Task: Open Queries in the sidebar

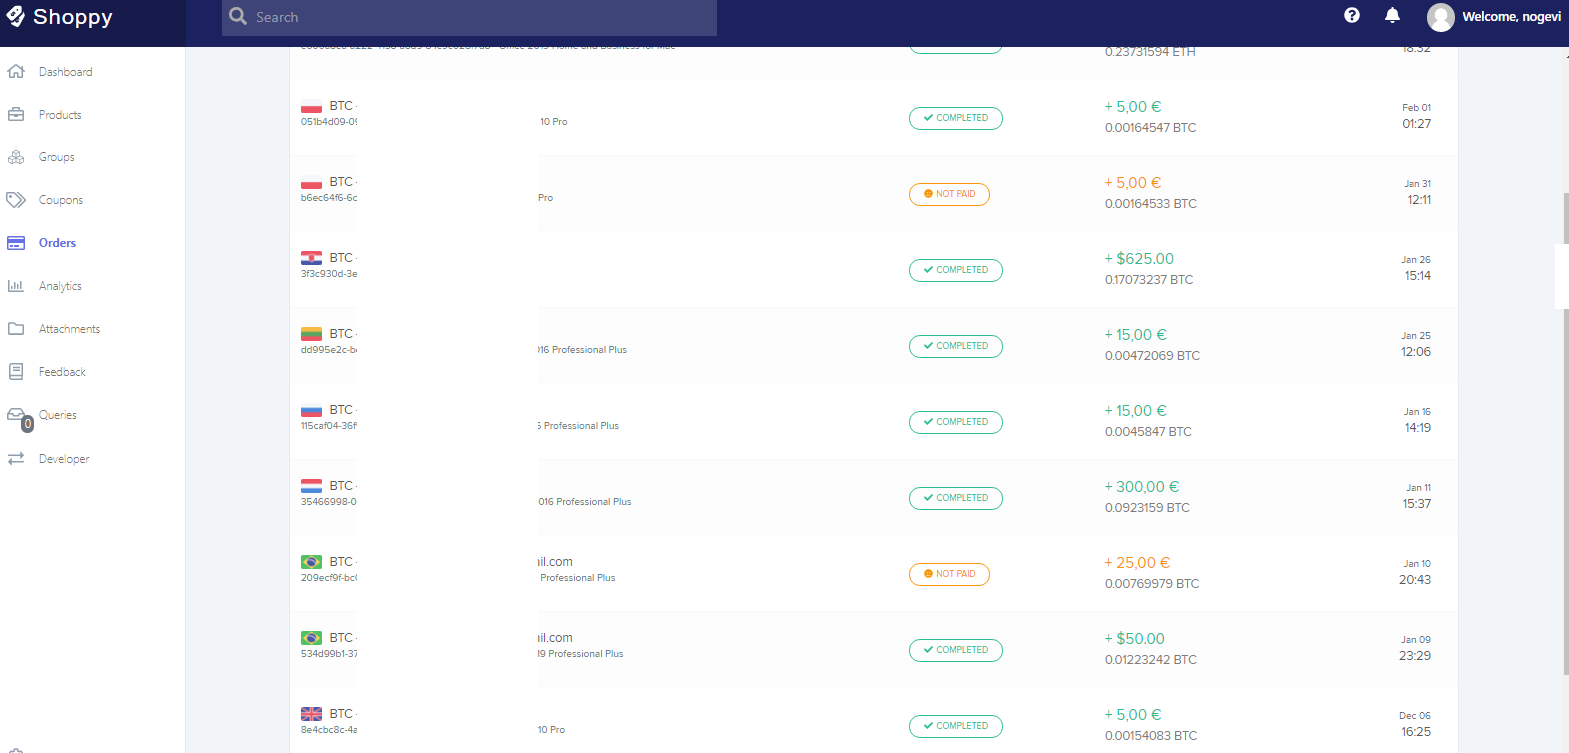Action: [58, 415]
